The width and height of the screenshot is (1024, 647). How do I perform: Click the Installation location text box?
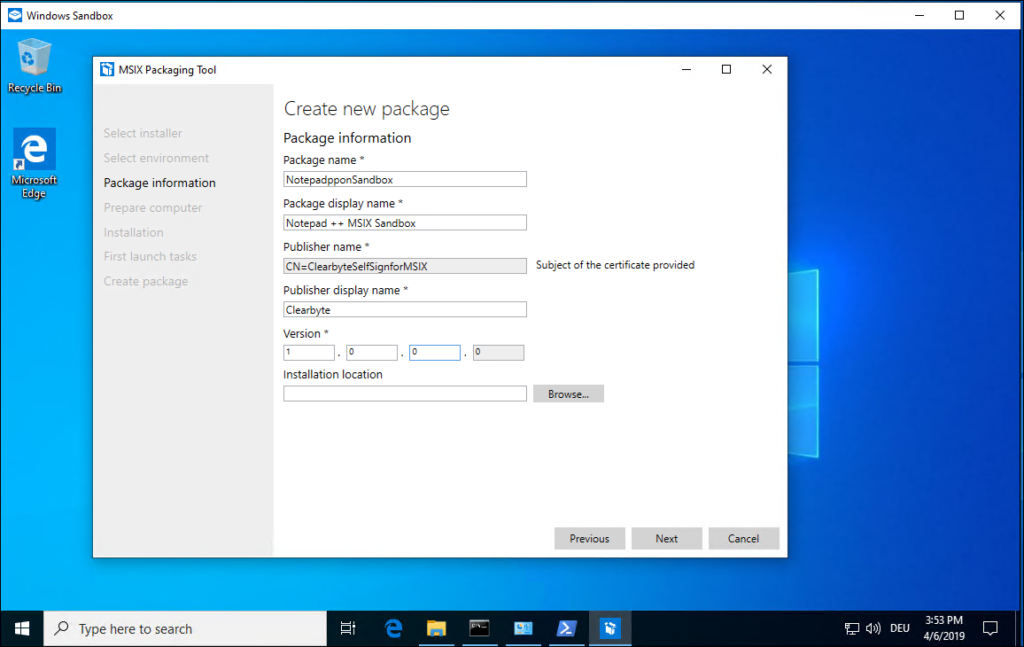coord(404,394)
